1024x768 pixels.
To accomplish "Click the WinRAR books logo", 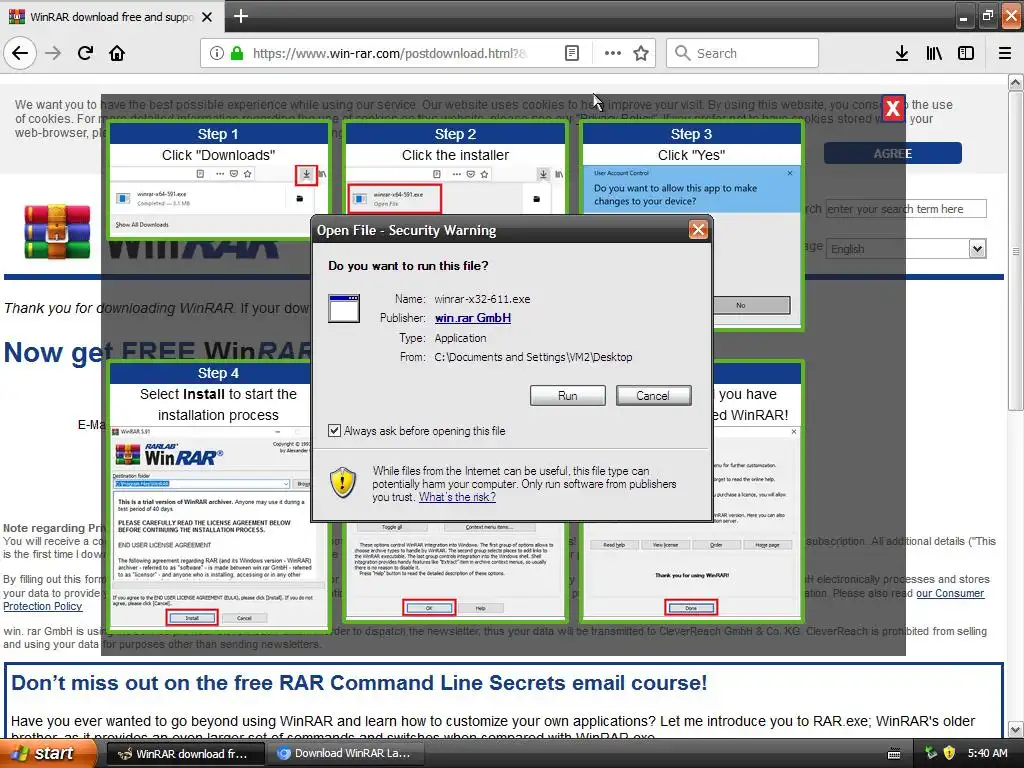I will click(57, 232).
